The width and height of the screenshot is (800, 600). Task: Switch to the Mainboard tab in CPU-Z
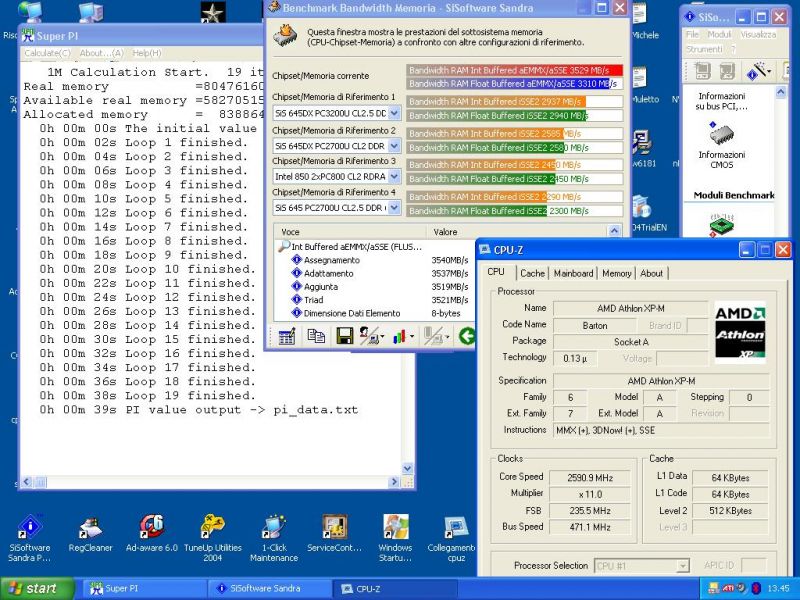click(573, 273)
